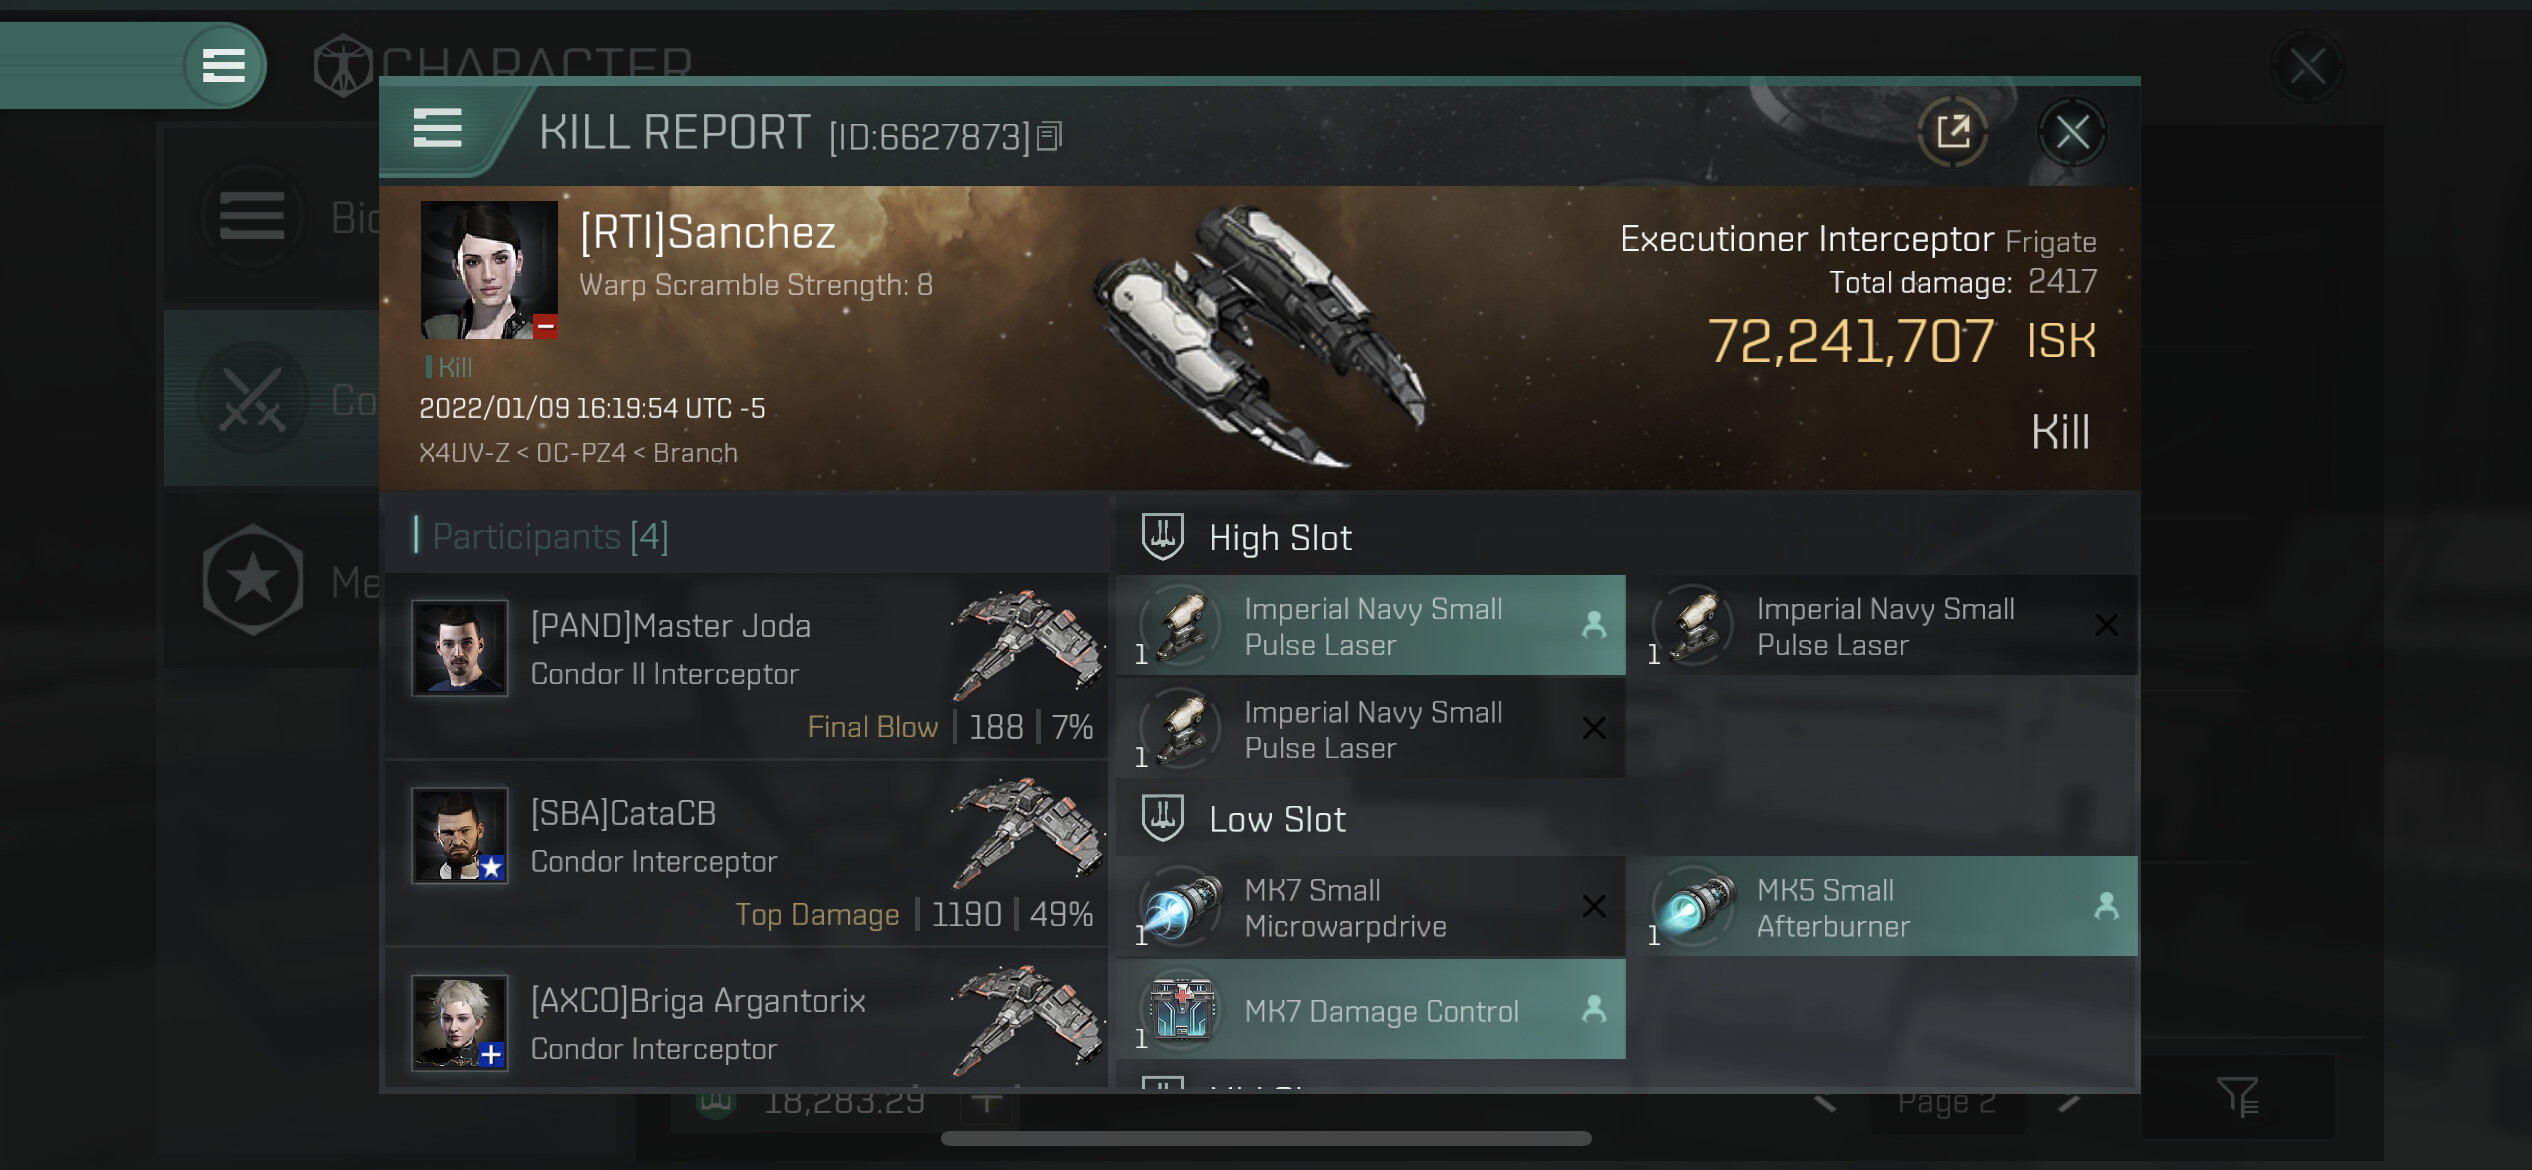The height and width of the screenshot is (1170, 2532).
Task: Select the MK7 Small Microwarpdrive item
Action: point(1370,906)
